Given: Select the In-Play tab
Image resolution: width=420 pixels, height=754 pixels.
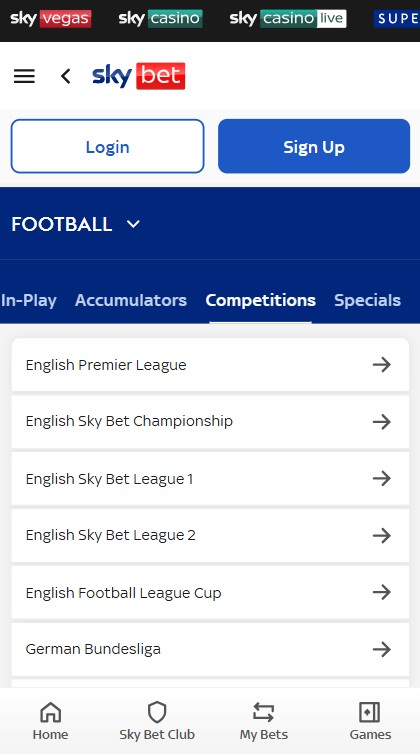Looking at the screenshot, I should tap(28, 300).
